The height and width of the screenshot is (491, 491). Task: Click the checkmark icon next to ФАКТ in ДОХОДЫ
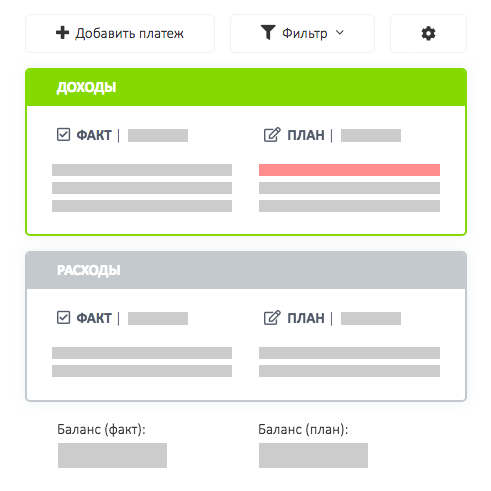(63, 135)
